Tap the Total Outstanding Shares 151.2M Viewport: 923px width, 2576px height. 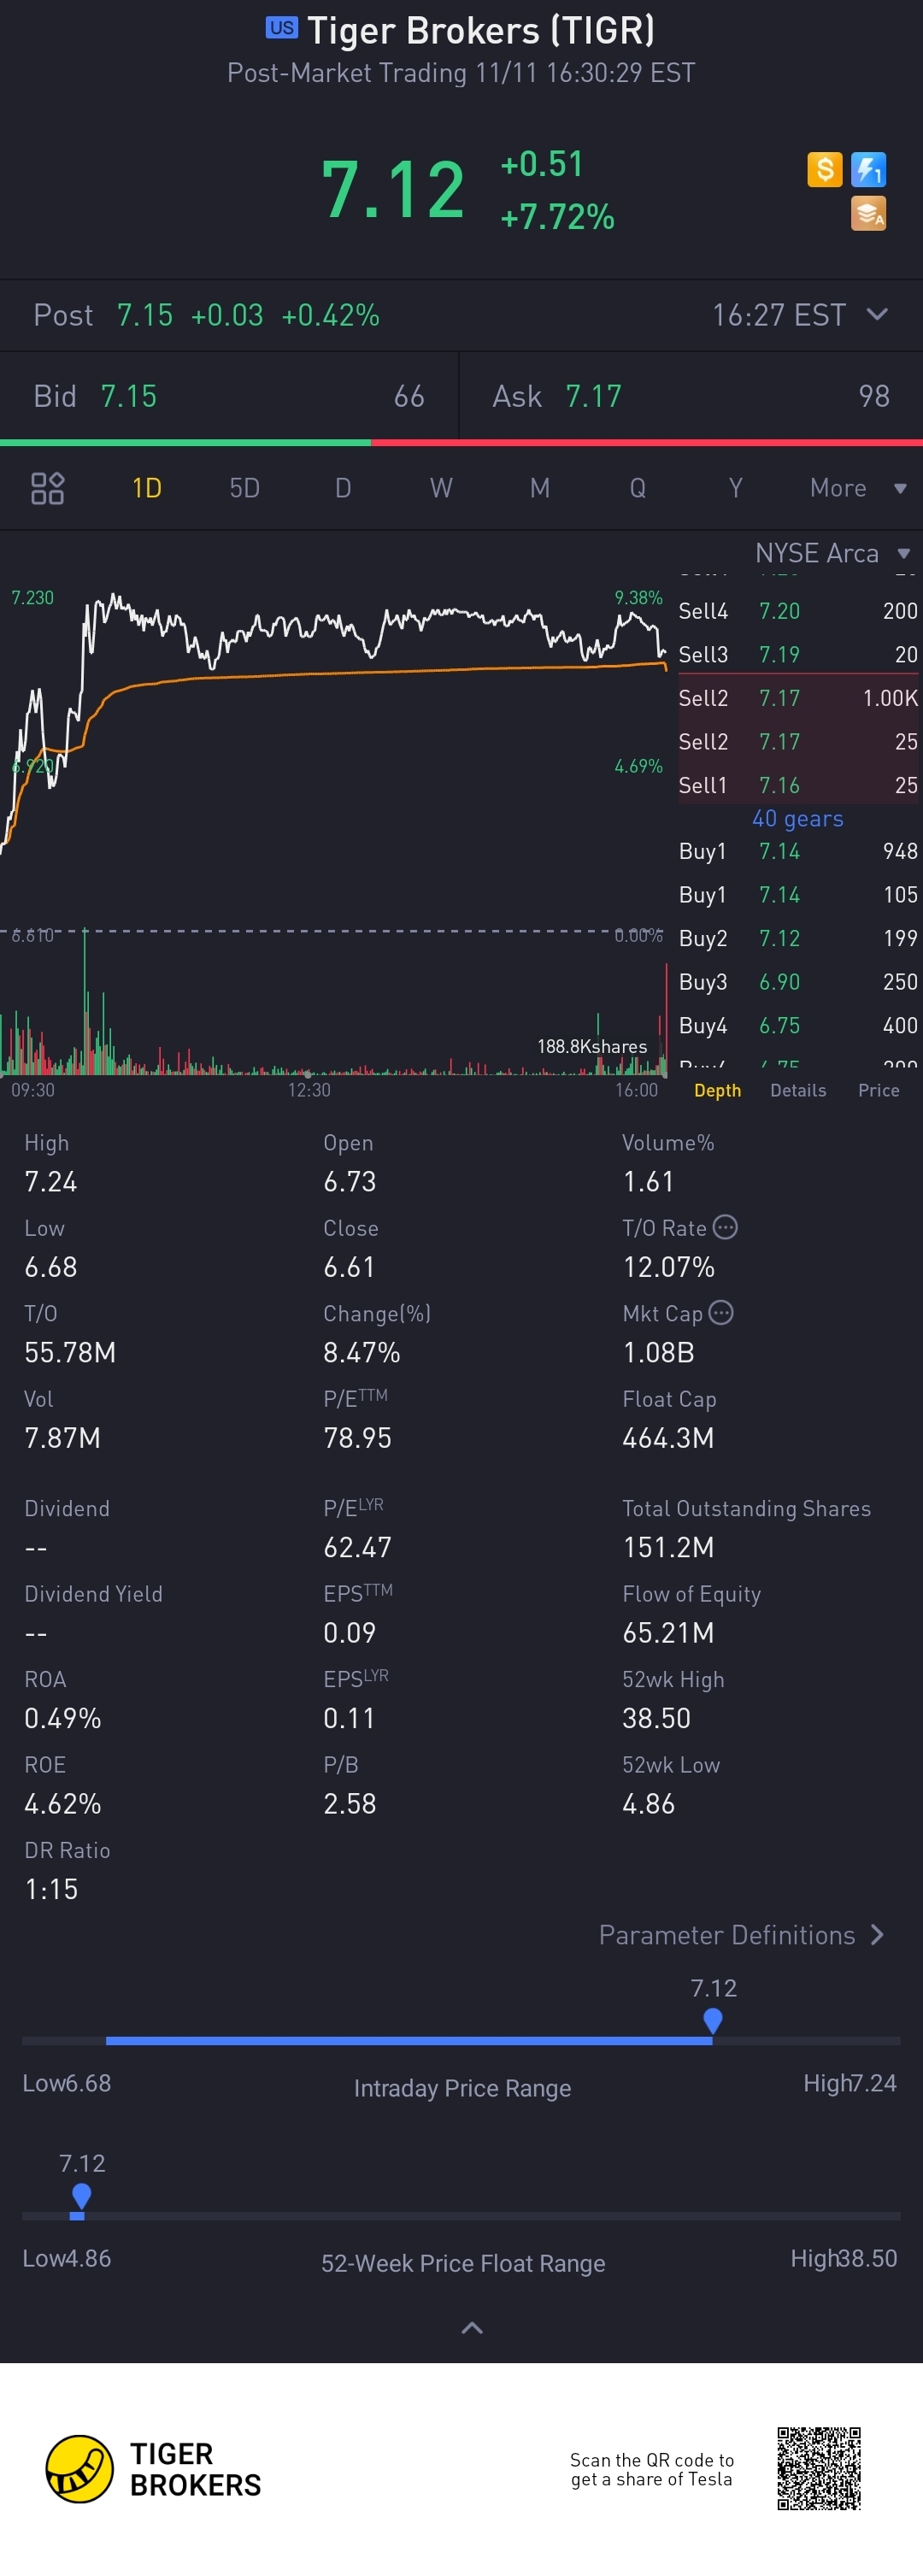point(668,1547)
